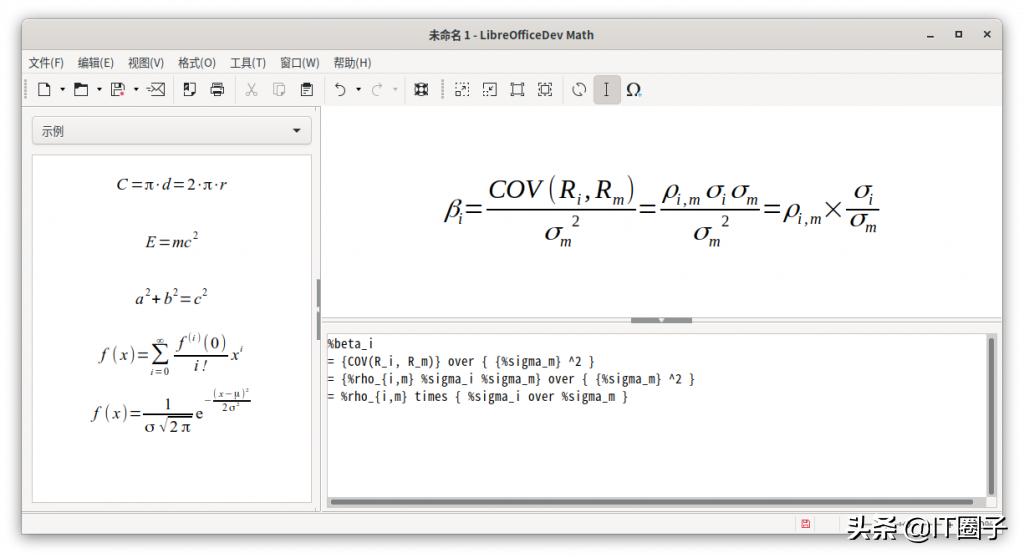
Task: Minimize the LibreOfficeDev Math window
Action: (x=930, y=35)
